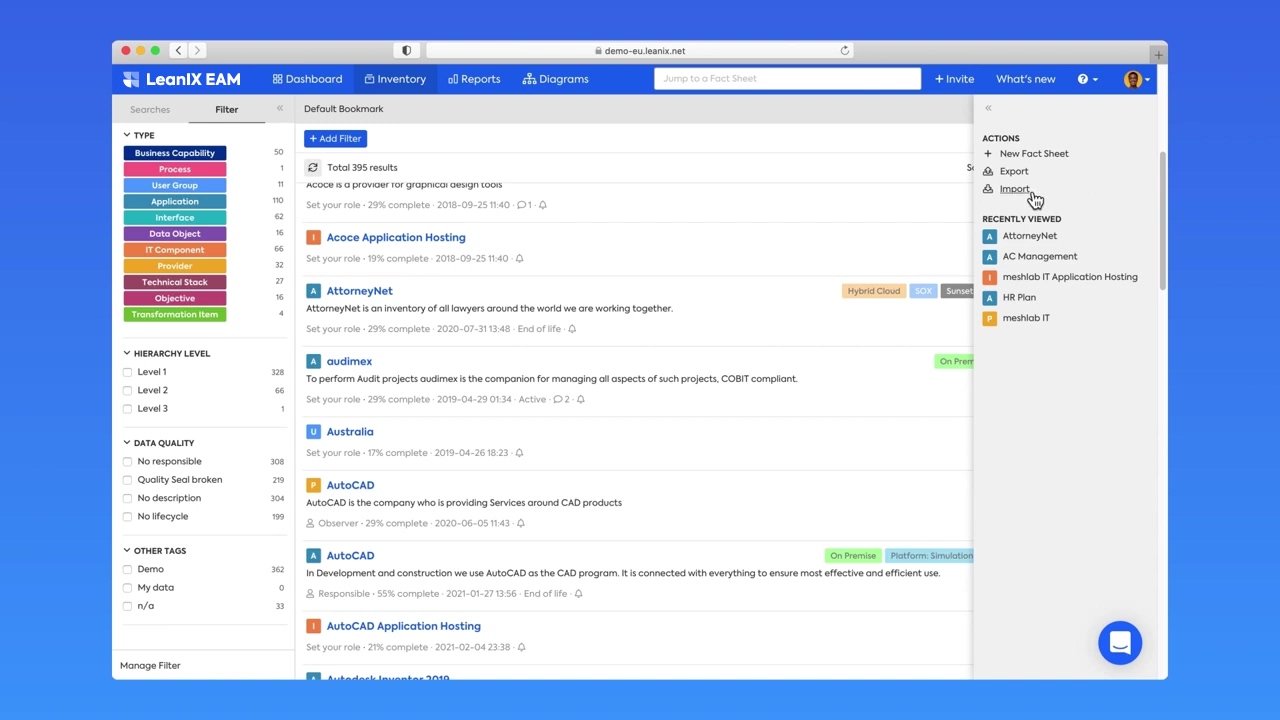Collapse the right actions panel
The width and height of the screenshot is (1280, 720).
click(x=988, y=108)
